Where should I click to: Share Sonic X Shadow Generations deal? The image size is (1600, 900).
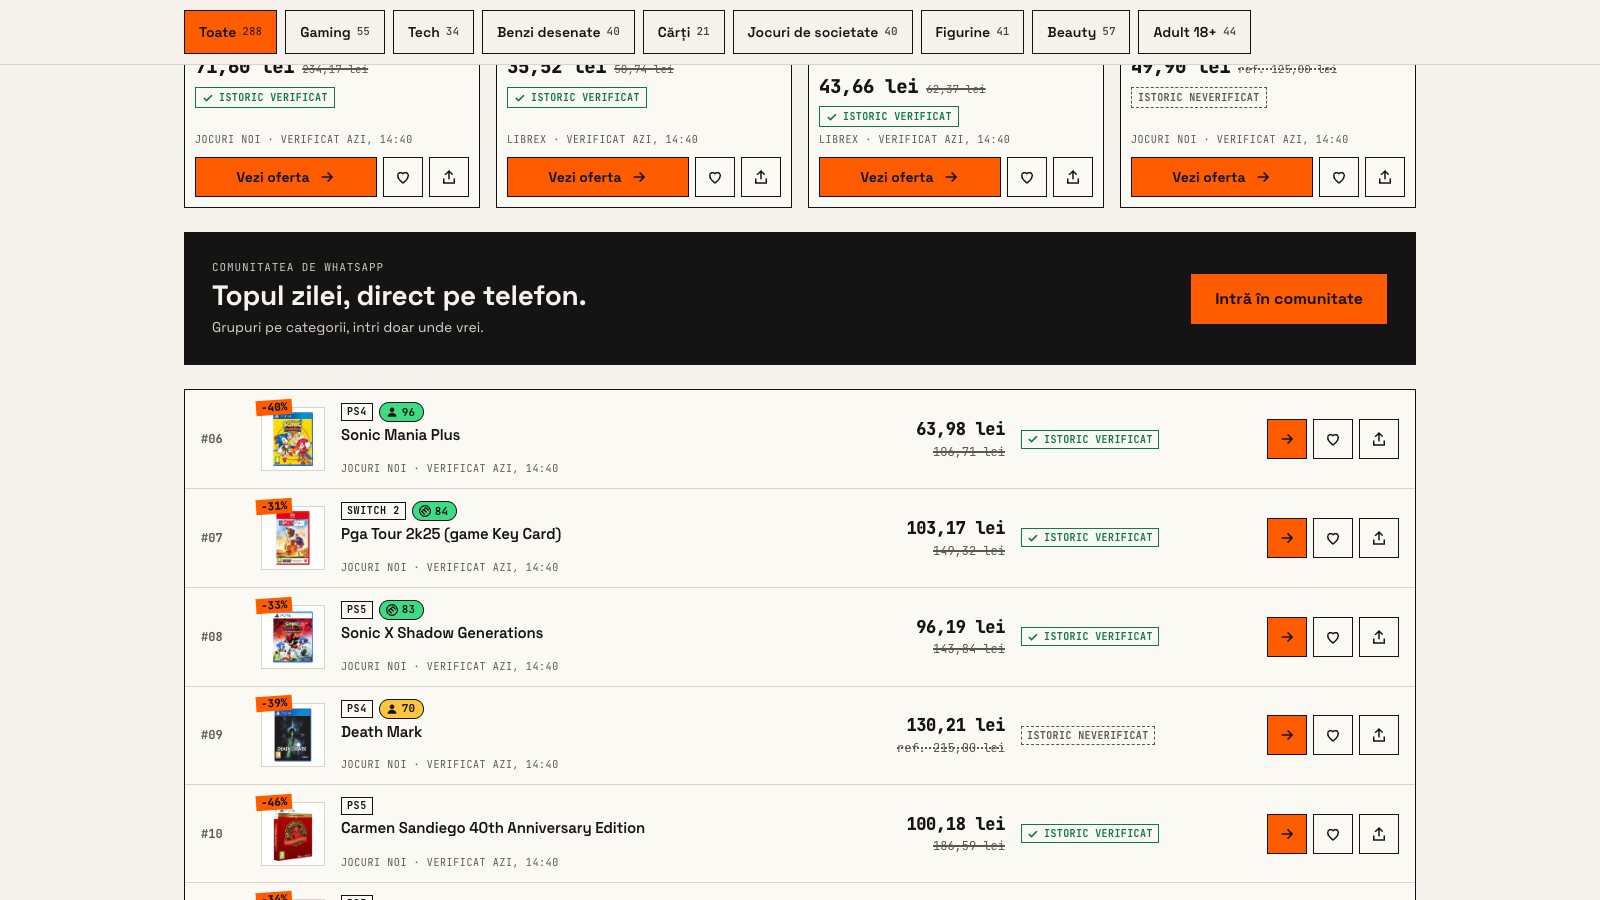click(x=1379, y=637)
